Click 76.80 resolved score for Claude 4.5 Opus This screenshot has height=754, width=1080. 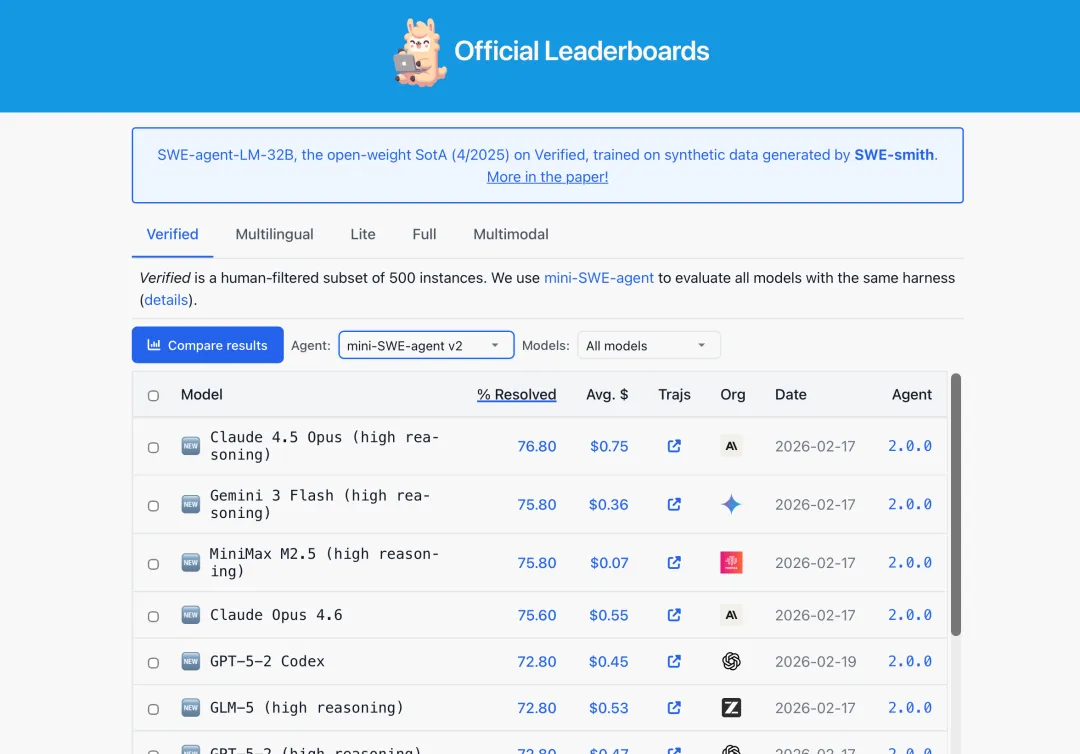click(x=537, y=446)
